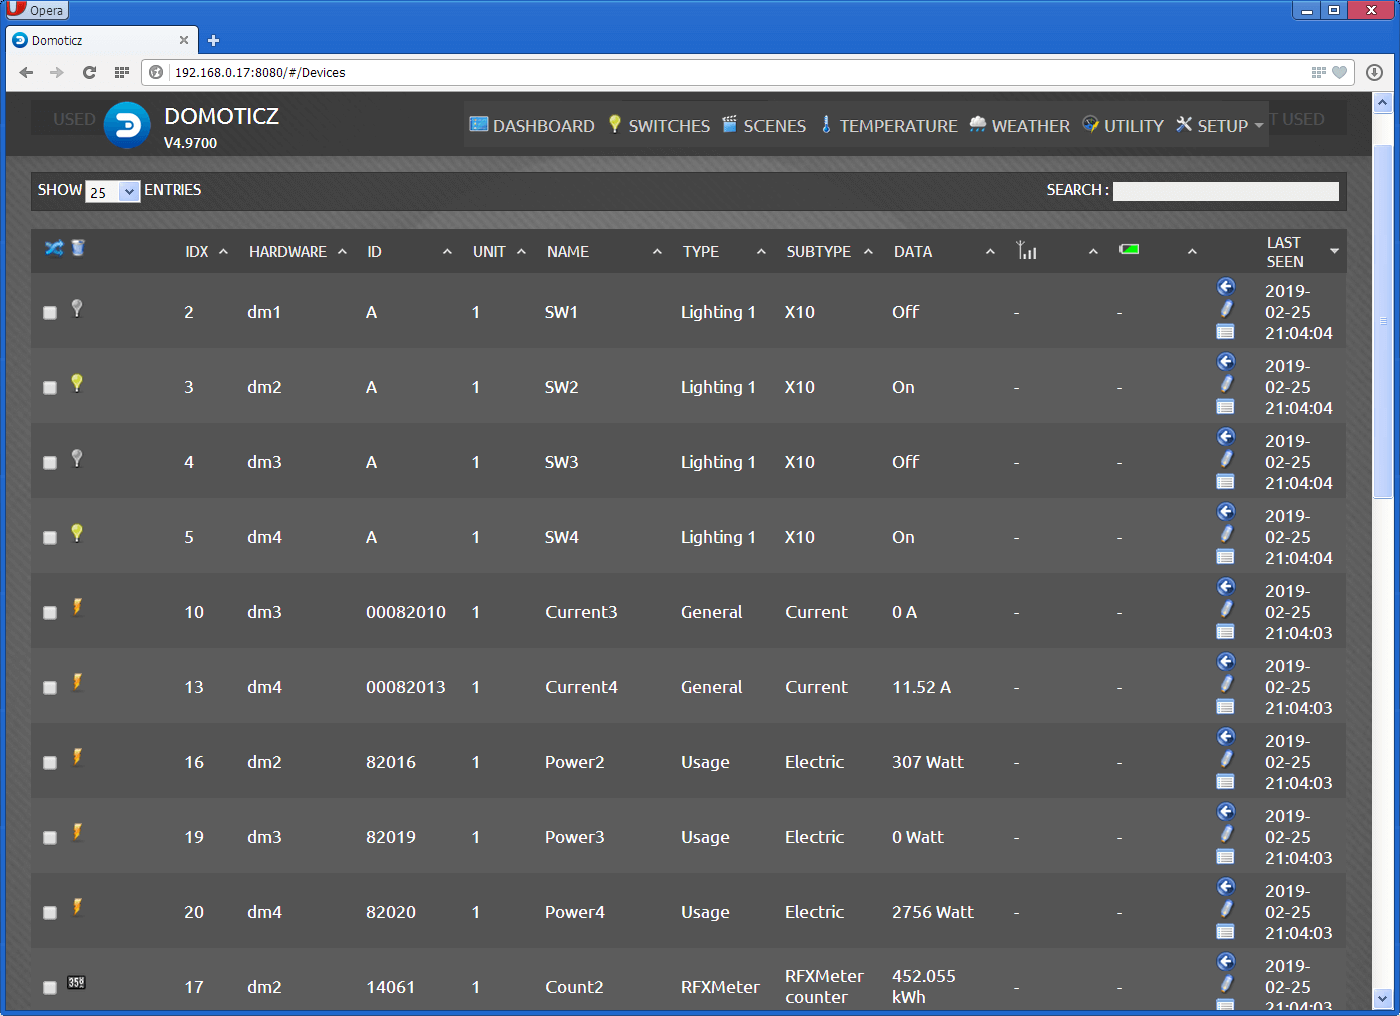This screenshot has width=1400, height=1016.
Task: Click the pencil rename icon for SW2
Action: point(1226,384)
